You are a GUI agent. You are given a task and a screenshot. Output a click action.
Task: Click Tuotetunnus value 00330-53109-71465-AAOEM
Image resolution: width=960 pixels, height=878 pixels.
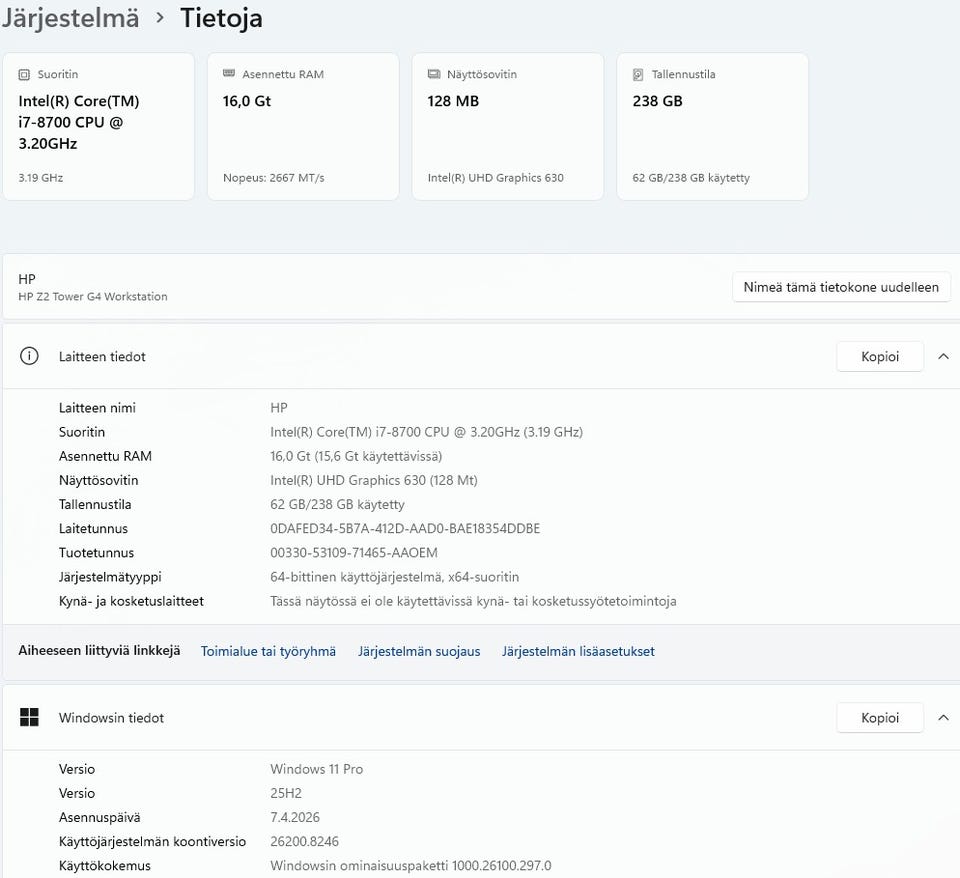(354, 553)
